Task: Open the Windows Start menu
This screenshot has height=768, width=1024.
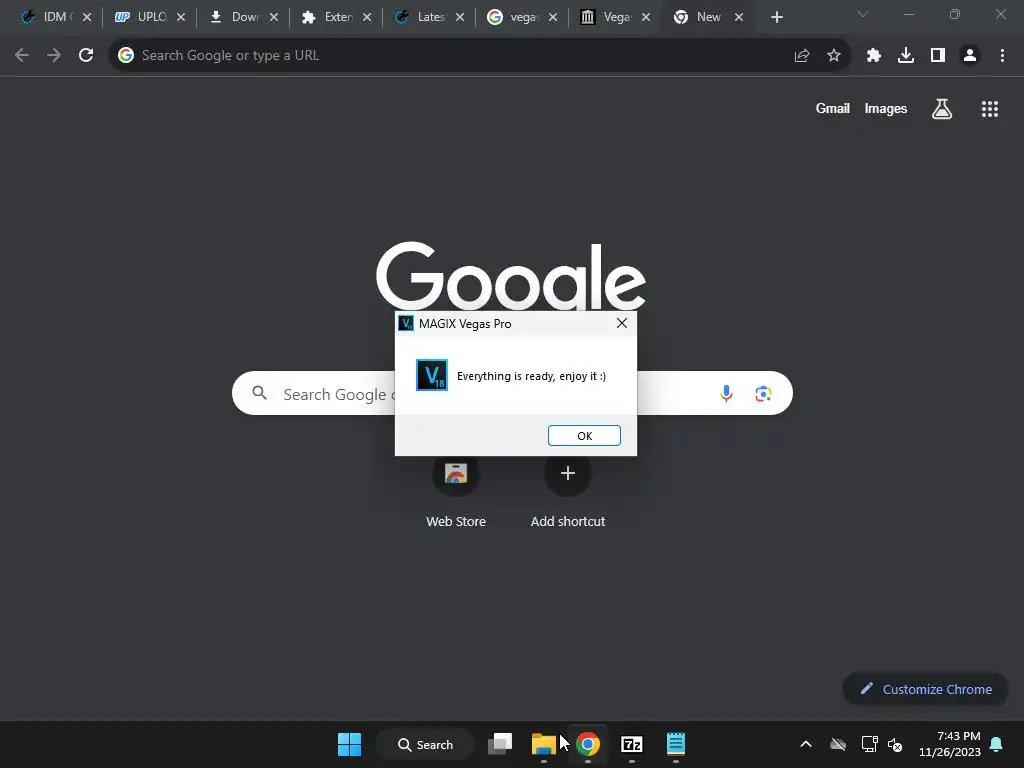Action: (349, 744)
